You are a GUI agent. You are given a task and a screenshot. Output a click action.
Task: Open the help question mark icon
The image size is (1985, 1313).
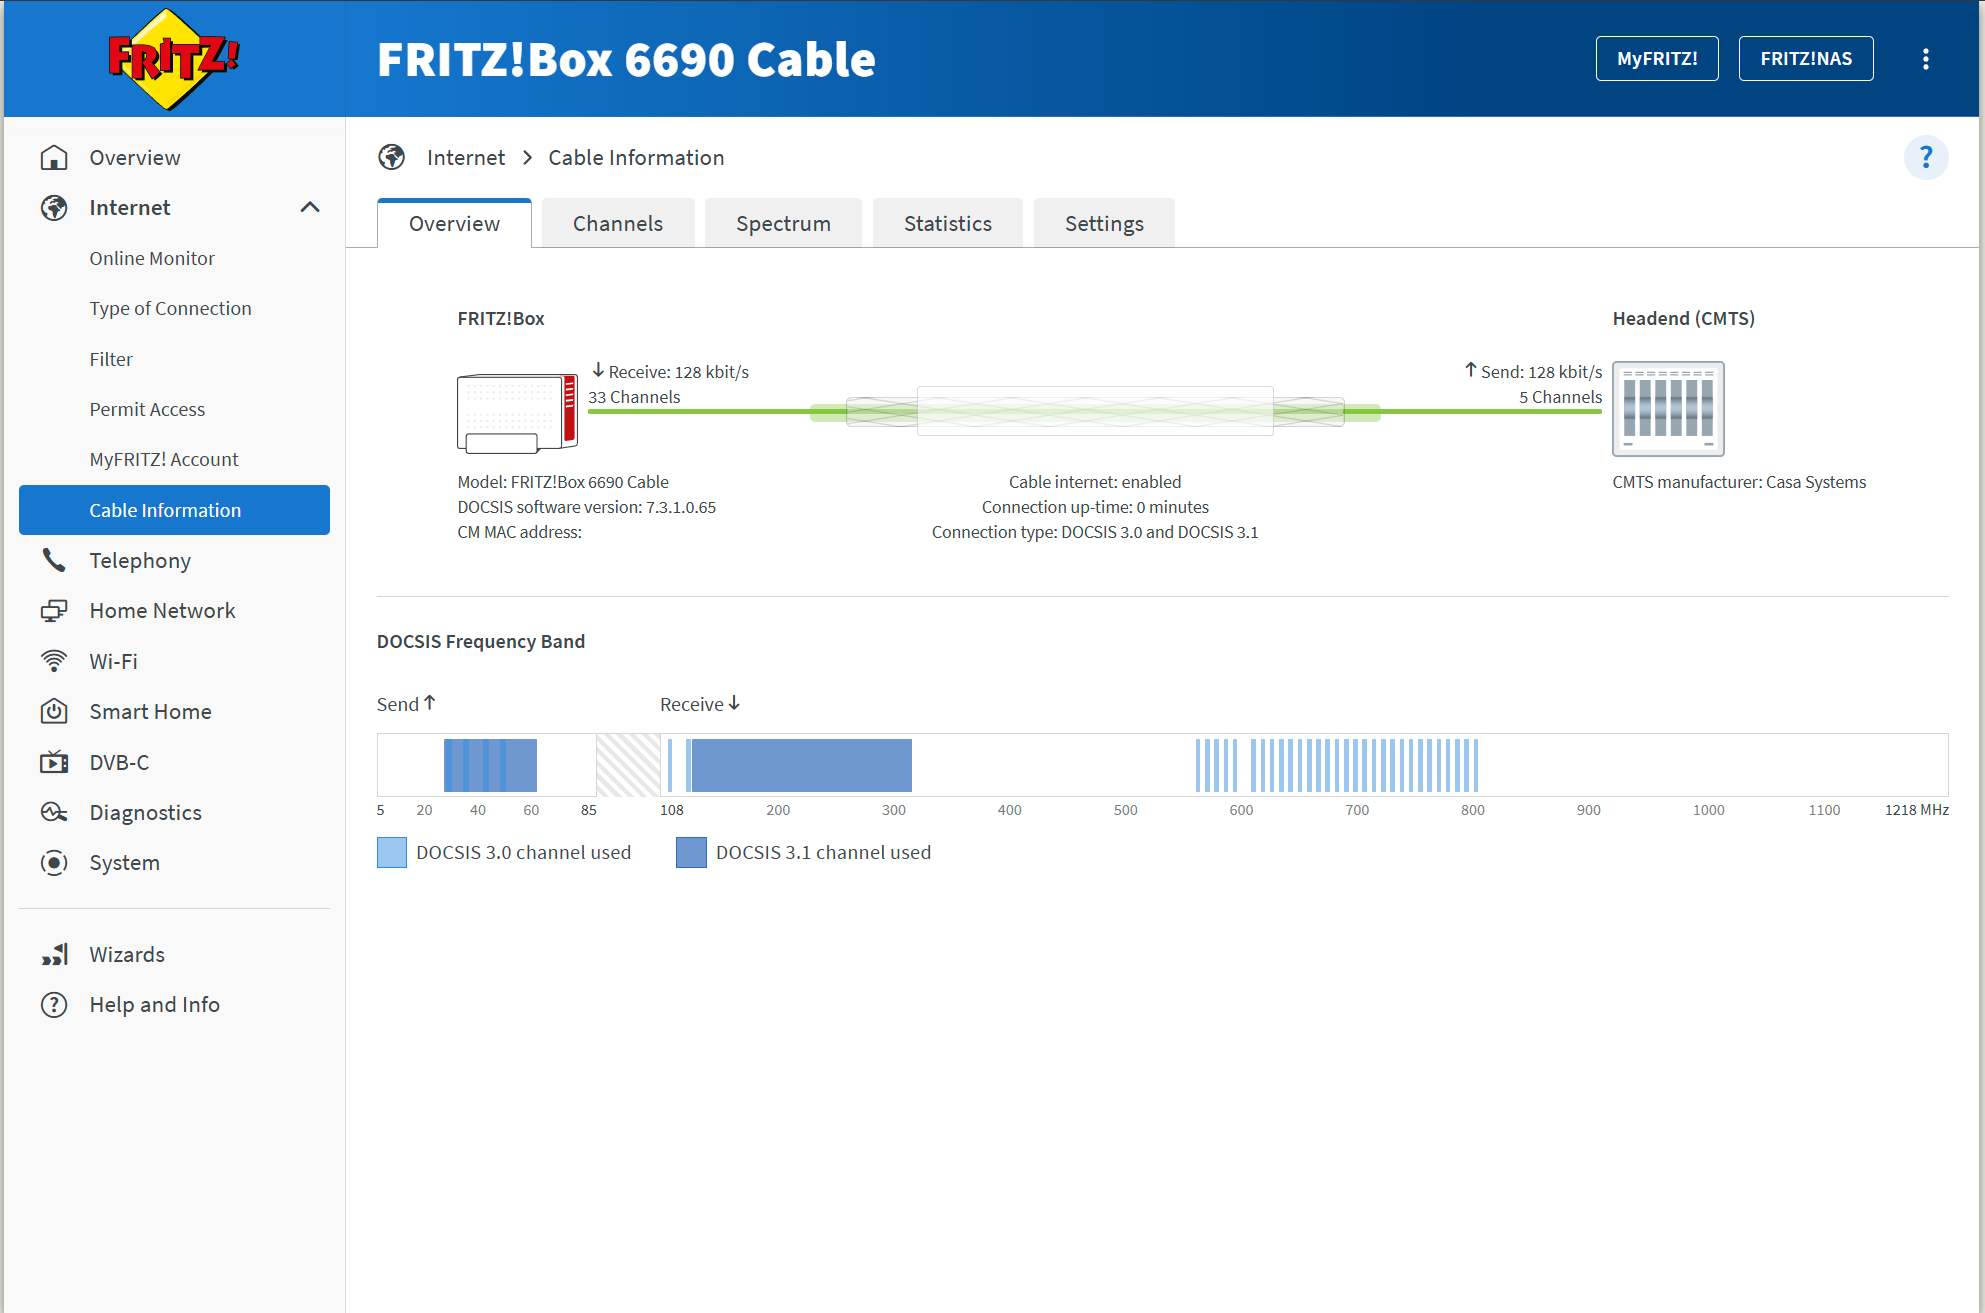click(1926, 158)
